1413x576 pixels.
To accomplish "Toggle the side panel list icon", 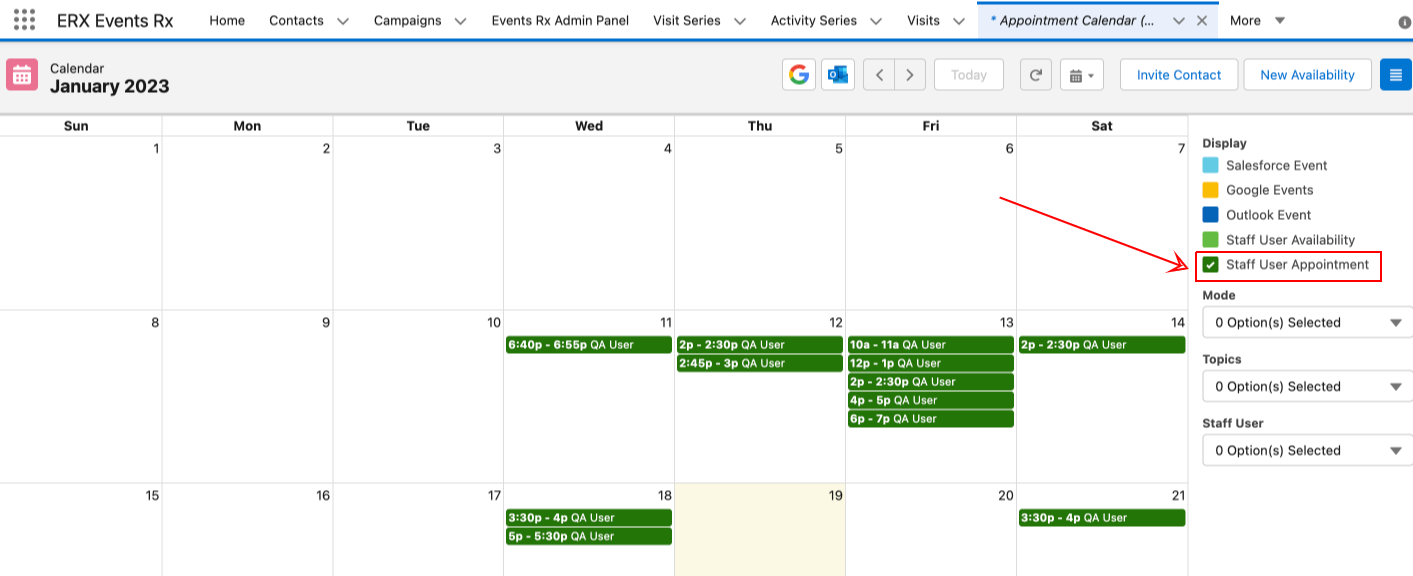I will [x=1395, y=75].
